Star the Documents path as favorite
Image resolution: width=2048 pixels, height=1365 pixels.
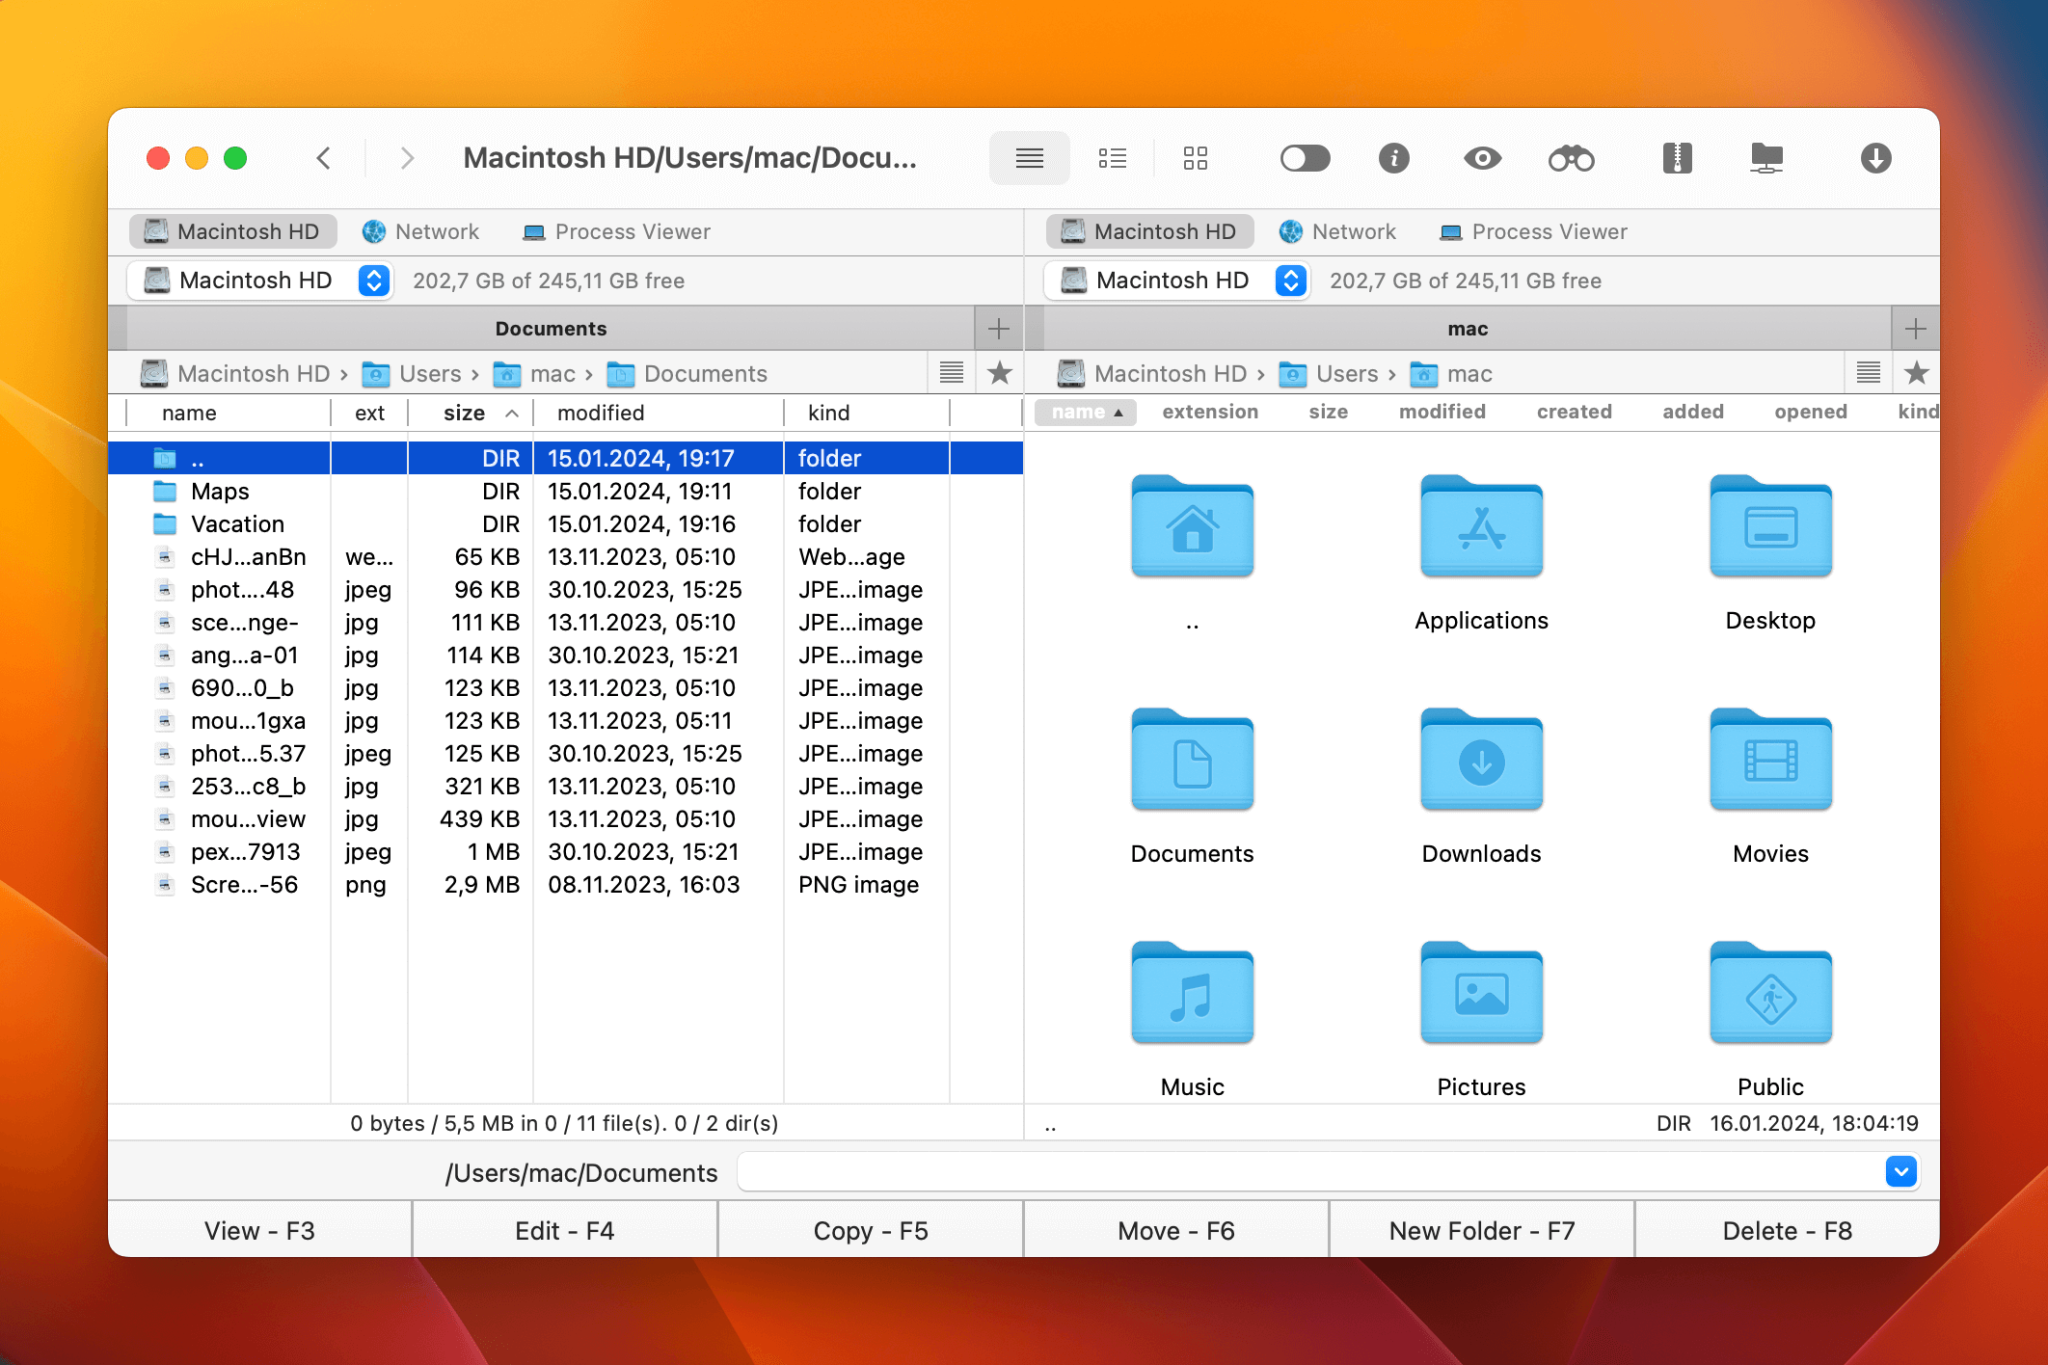click(999, 373)
